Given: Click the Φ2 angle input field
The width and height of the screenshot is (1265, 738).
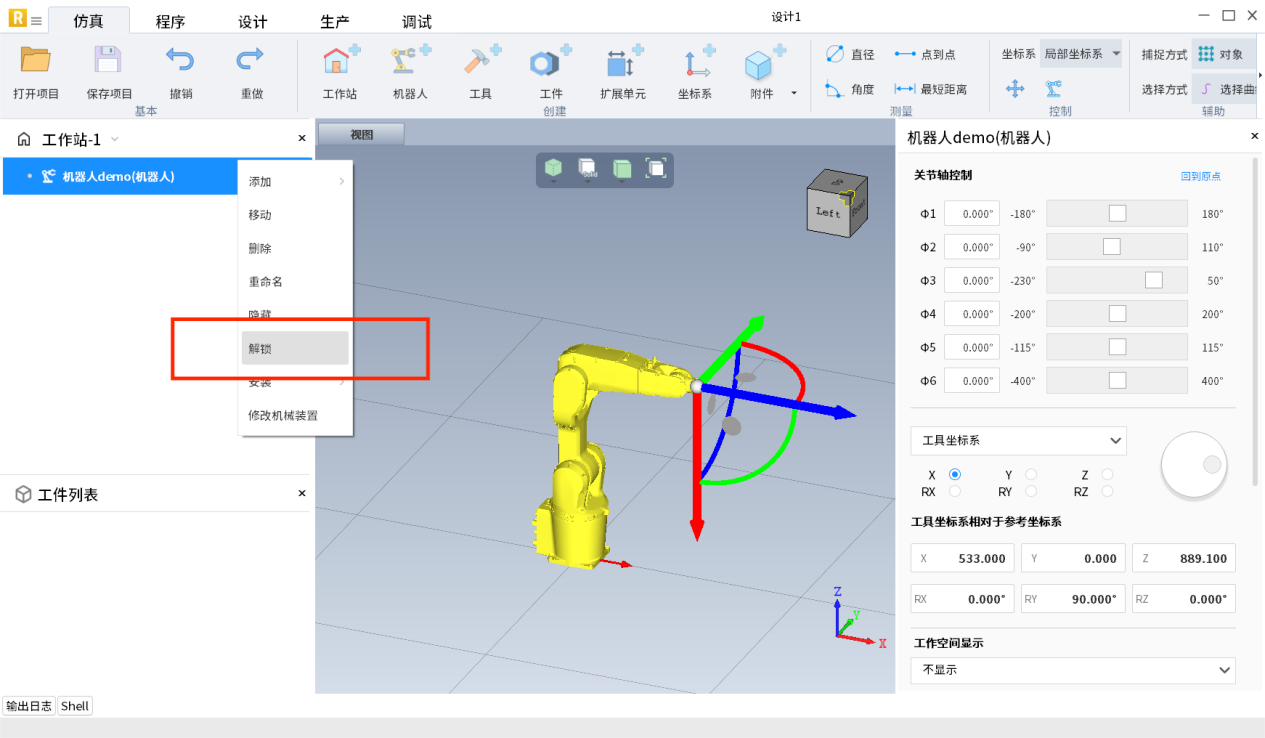Looking at the screenshot, I should point(971,247).
